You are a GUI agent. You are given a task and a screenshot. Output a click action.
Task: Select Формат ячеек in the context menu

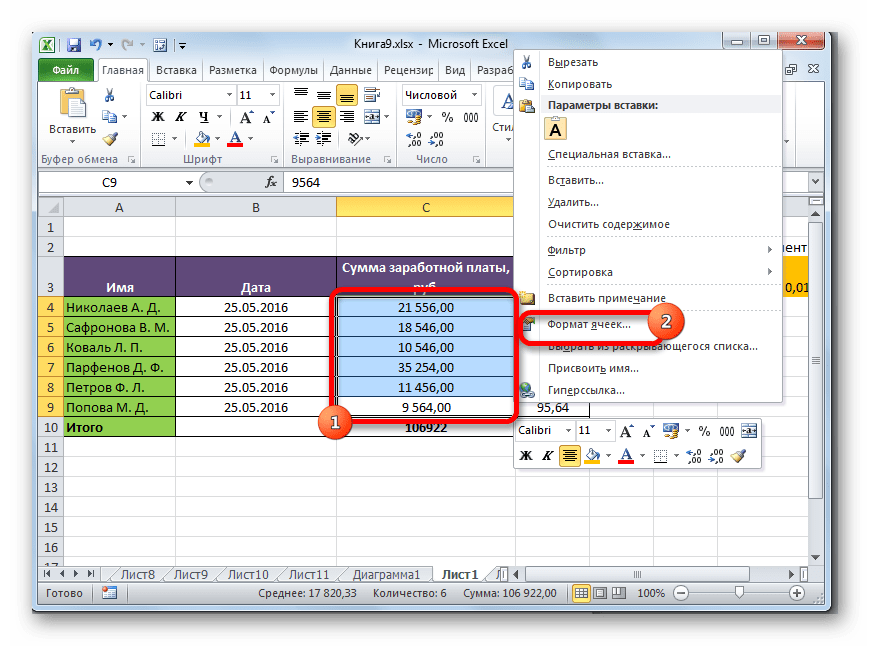589,325
